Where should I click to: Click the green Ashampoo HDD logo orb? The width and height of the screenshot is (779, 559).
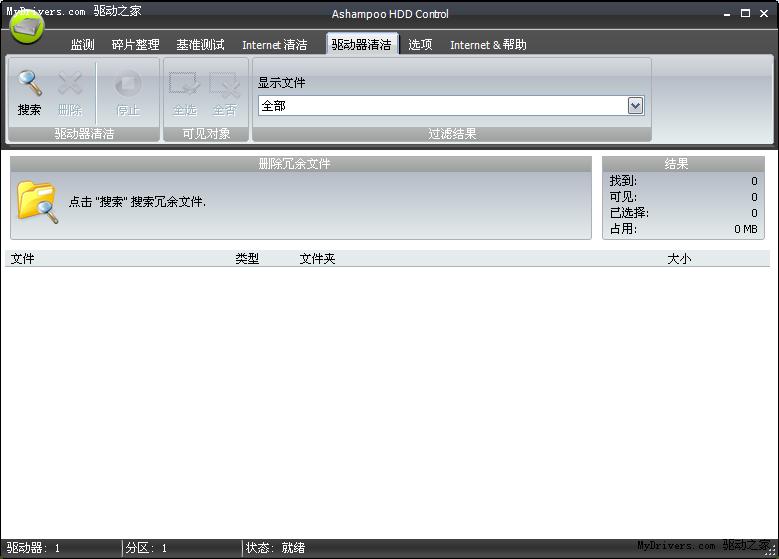point(26,26)
